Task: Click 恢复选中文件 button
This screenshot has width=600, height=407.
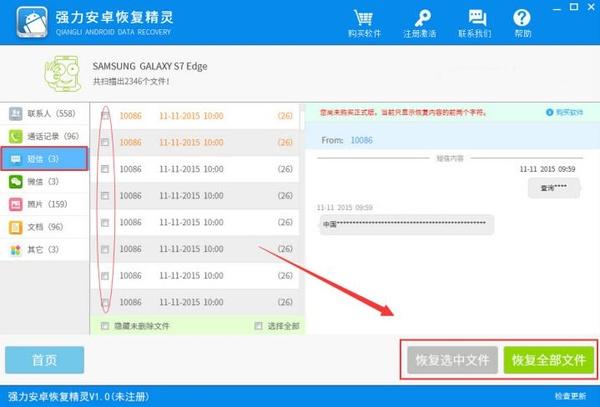Action: pyautogui.click(x=452, y=360)
